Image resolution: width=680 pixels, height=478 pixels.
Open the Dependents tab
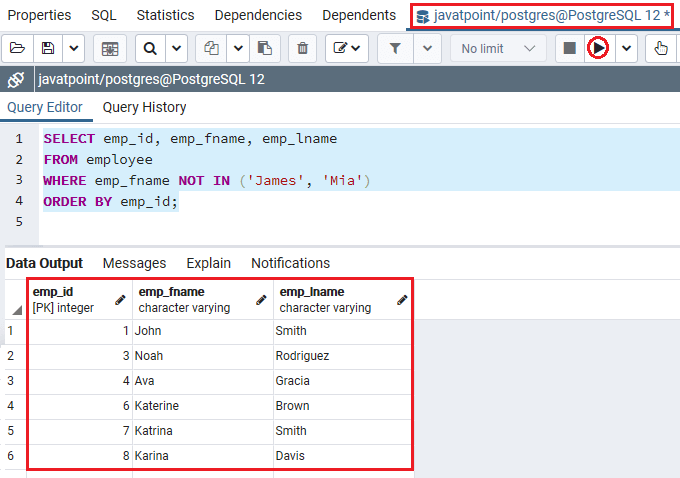pos(359,15)
